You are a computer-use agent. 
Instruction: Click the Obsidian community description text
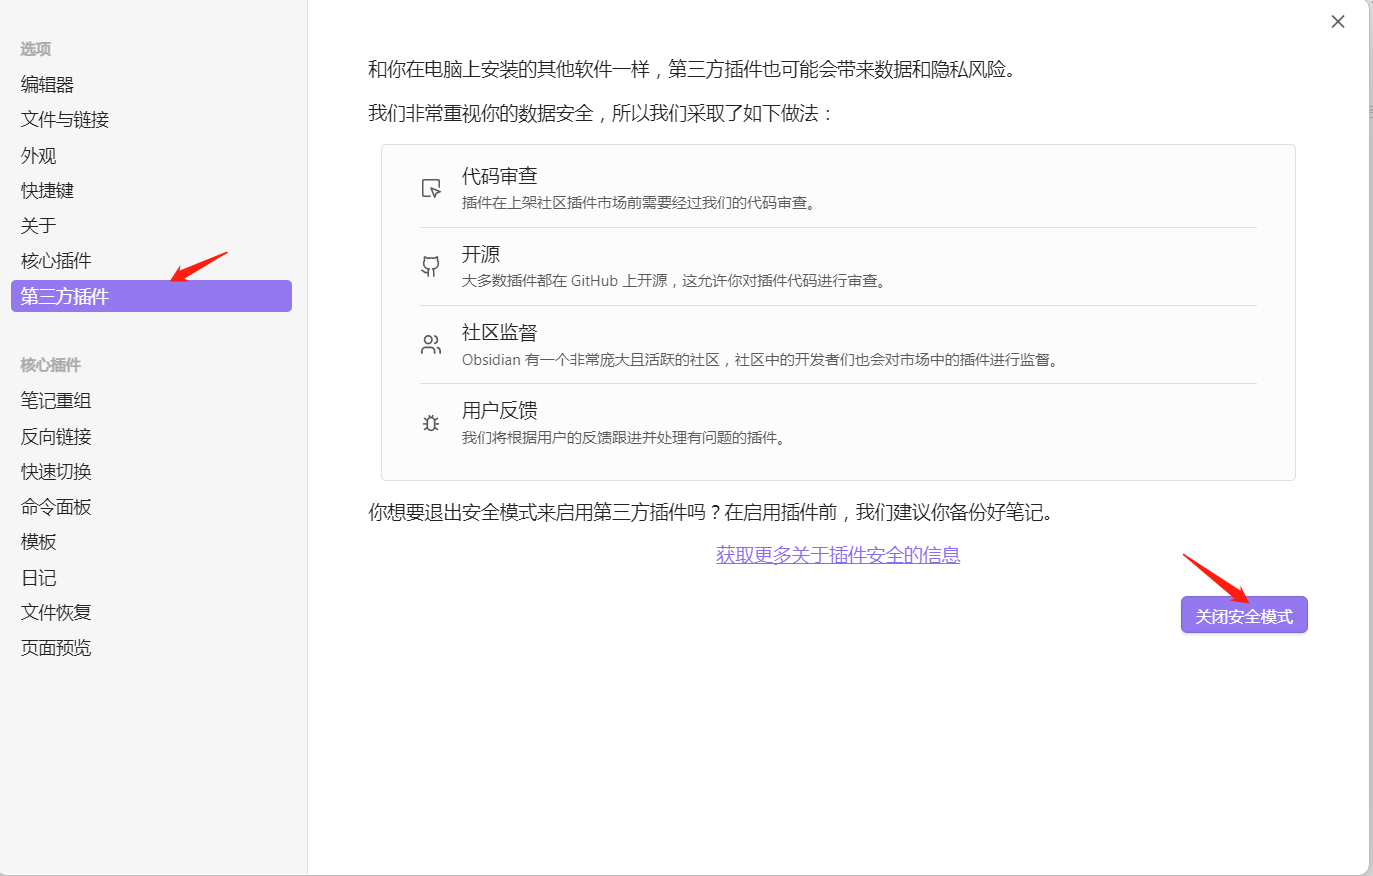pyautogui.click(x=761, y=360)
